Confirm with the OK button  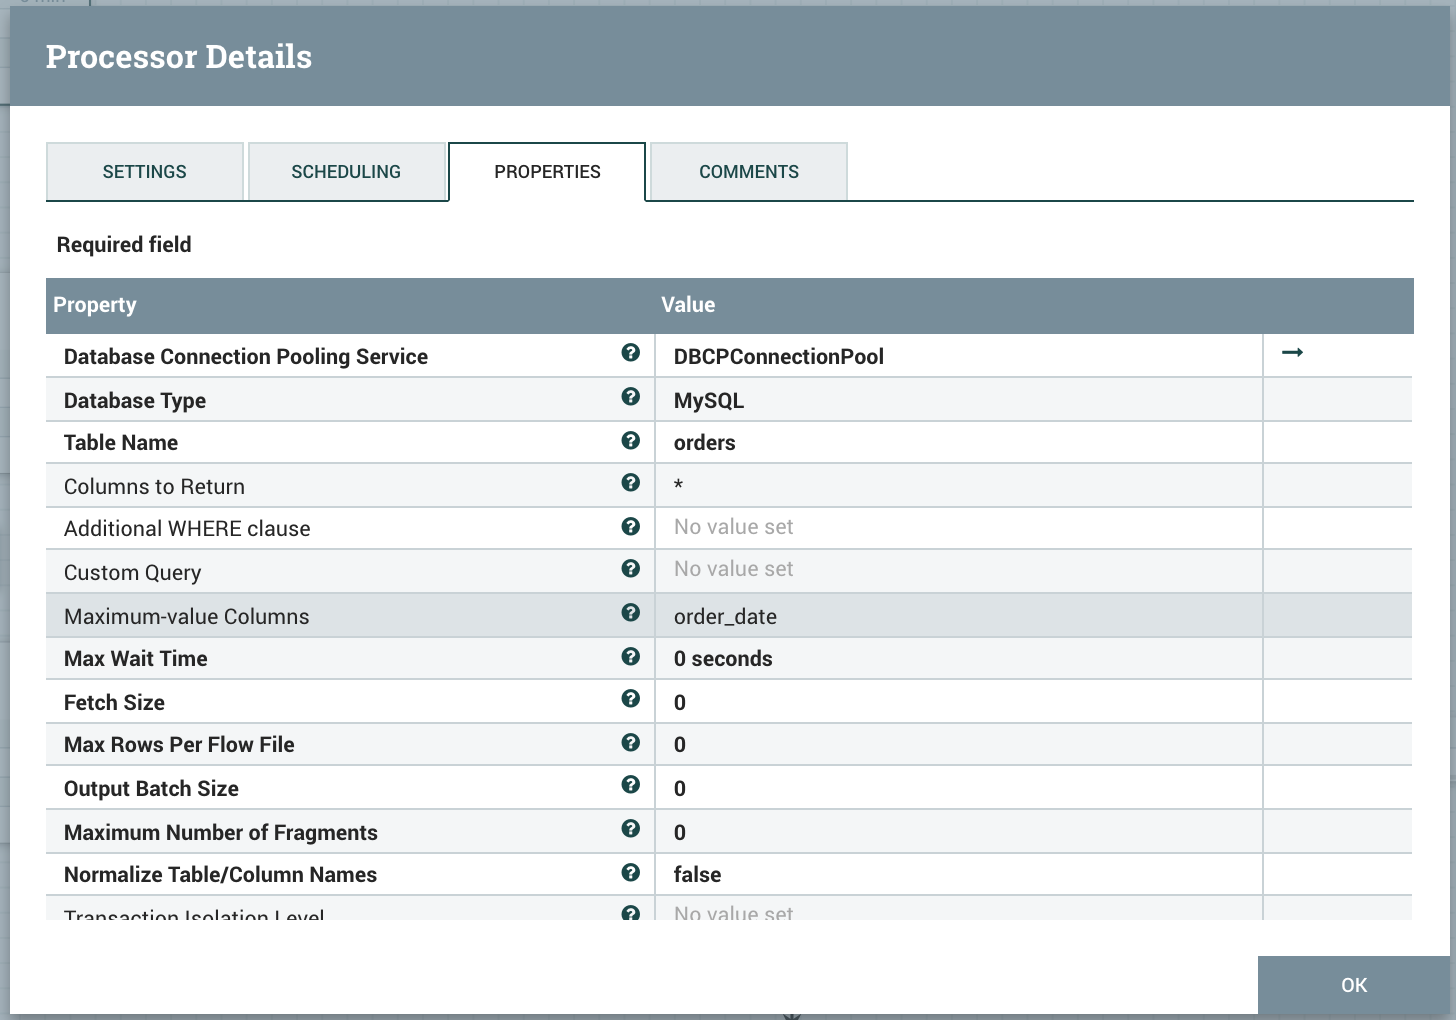tap(1354, 985)
